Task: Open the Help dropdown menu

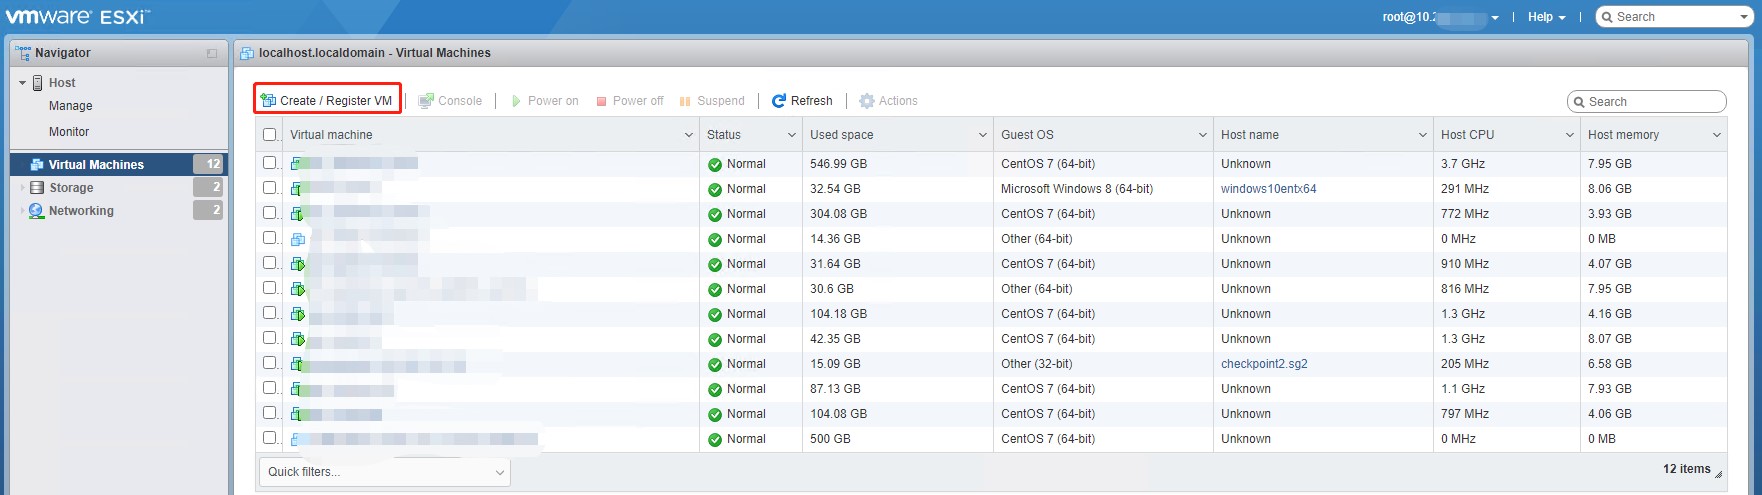Action: (1546, 17)
